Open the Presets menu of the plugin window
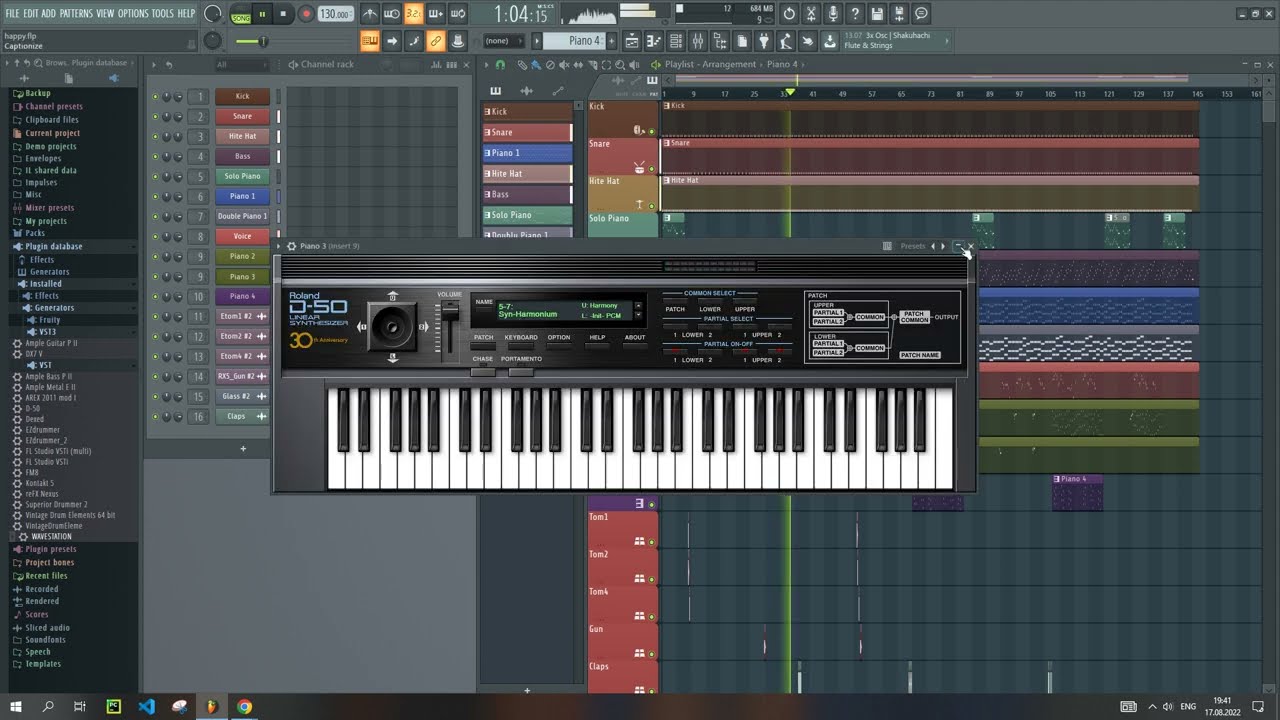The width and height of the screenshot is (1280, 720). [913, 246]
